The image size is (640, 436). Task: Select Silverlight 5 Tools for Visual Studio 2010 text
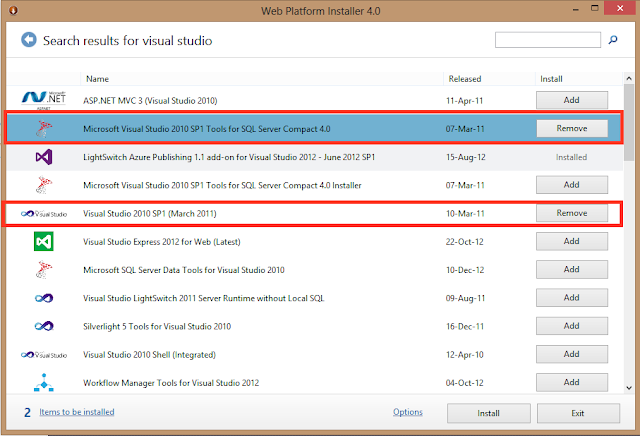pyautogui.click(x=157, y=327)
